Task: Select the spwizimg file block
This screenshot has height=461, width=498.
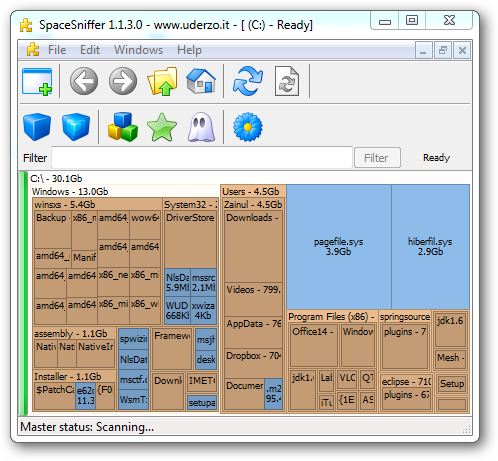Action: (134, 339)
